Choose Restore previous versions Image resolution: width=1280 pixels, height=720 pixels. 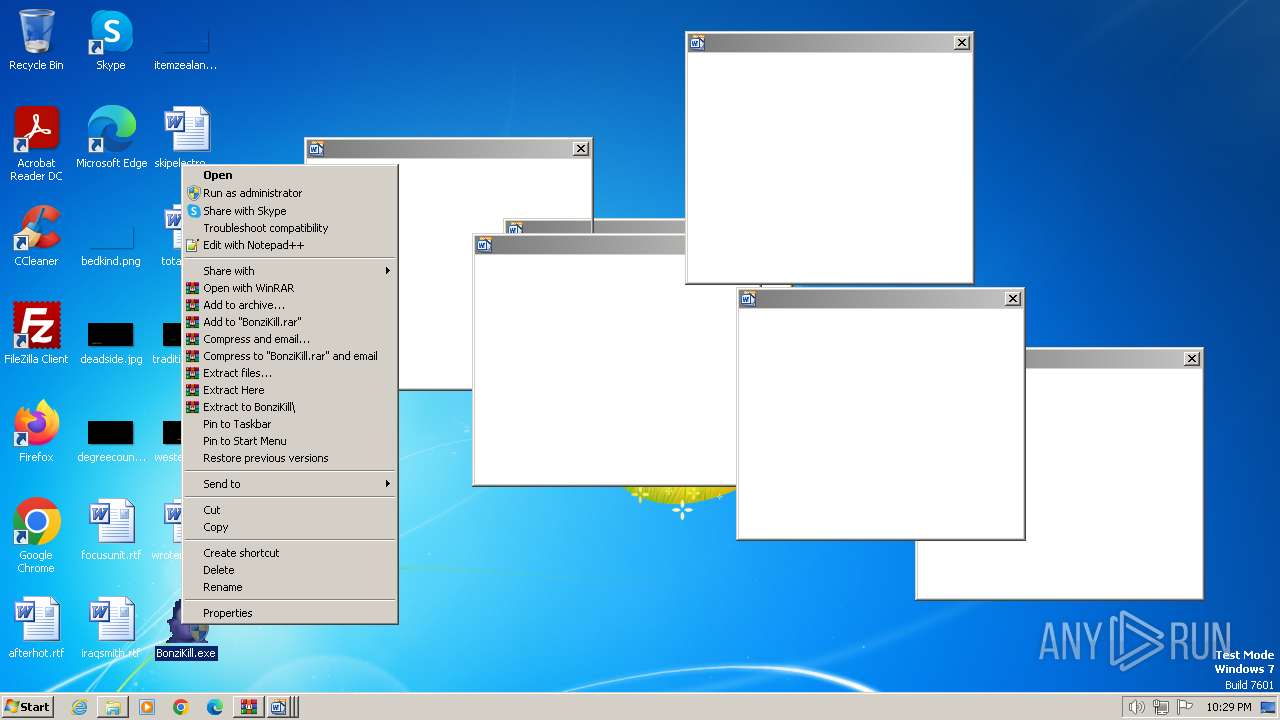pos(290,458)
